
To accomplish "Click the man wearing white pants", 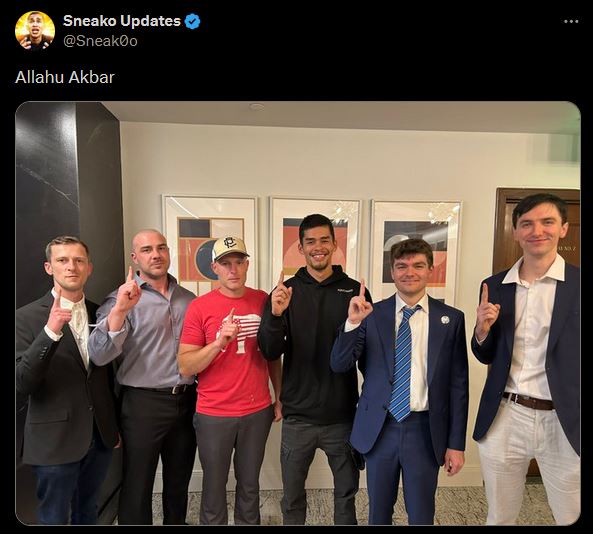I will [x=528, y=359].
